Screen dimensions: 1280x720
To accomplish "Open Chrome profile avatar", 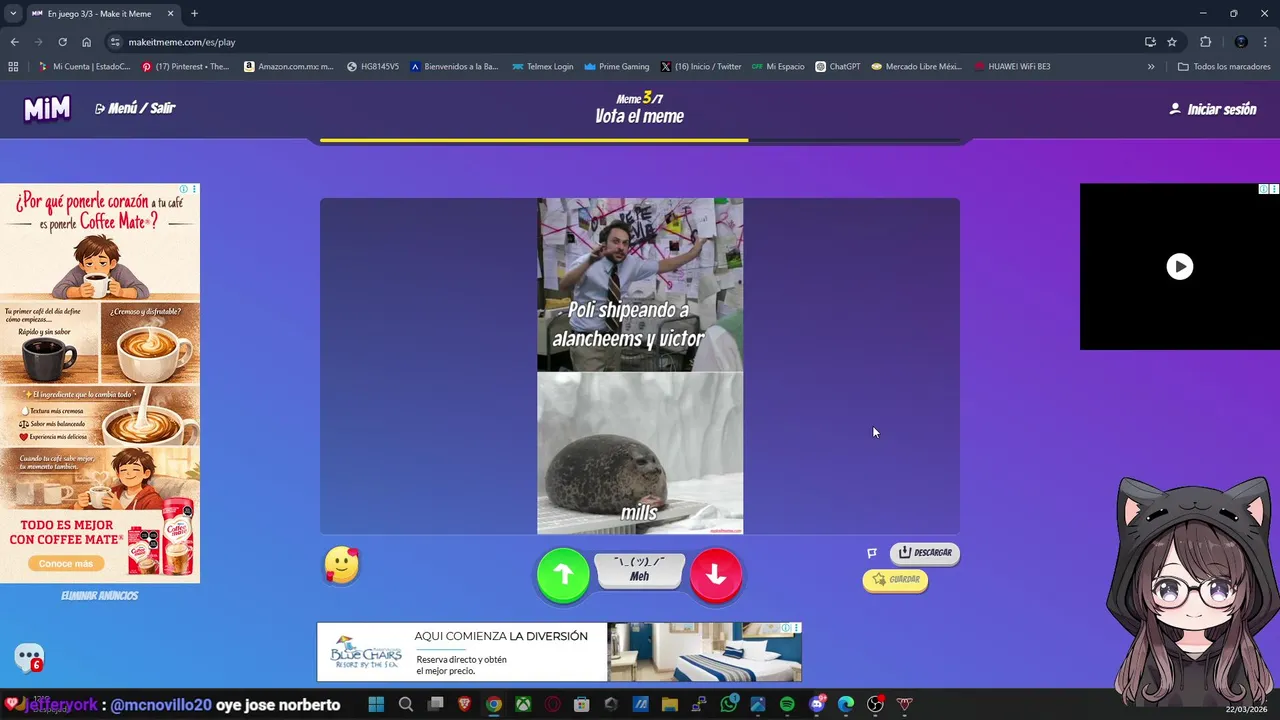I will (1241, 42).
